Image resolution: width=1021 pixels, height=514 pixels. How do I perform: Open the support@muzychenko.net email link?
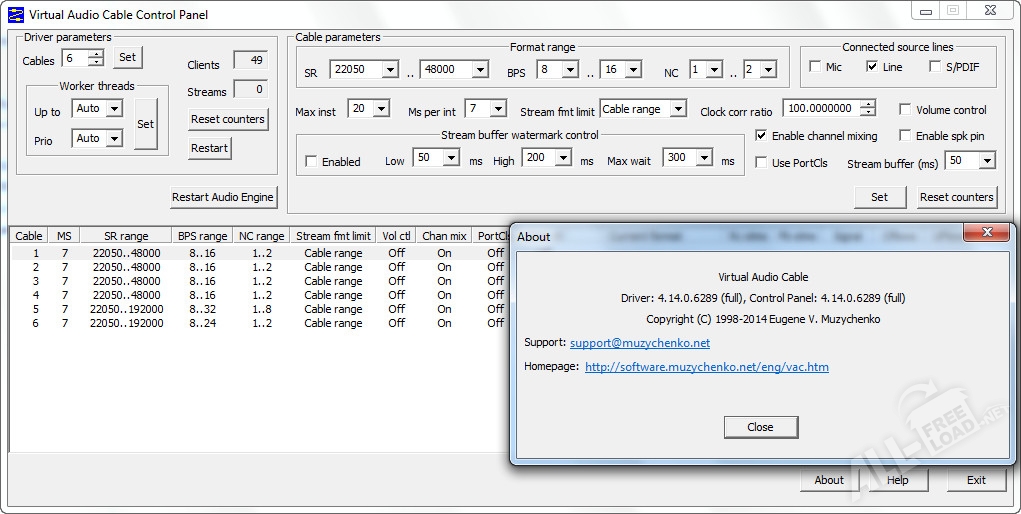[x=640, y=343]
